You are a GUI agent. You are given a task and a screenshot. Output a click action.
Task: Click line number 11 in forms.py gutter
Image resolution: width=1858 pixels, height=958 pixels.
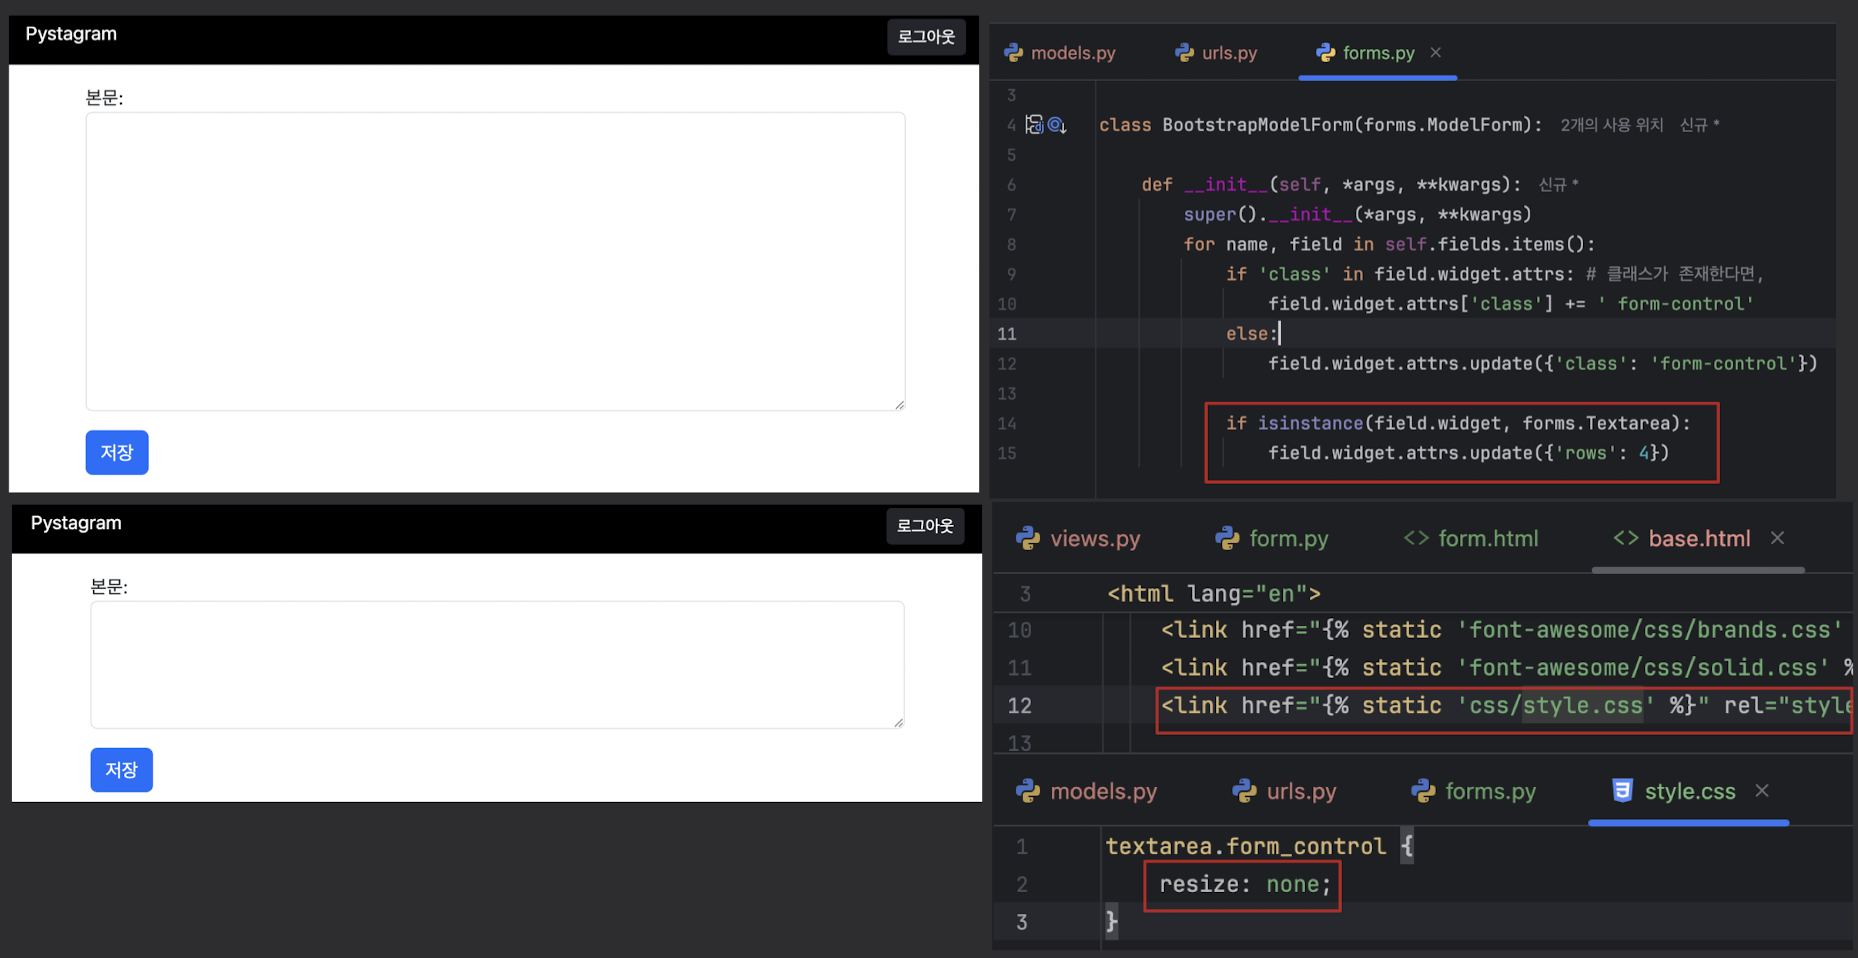1006,334
